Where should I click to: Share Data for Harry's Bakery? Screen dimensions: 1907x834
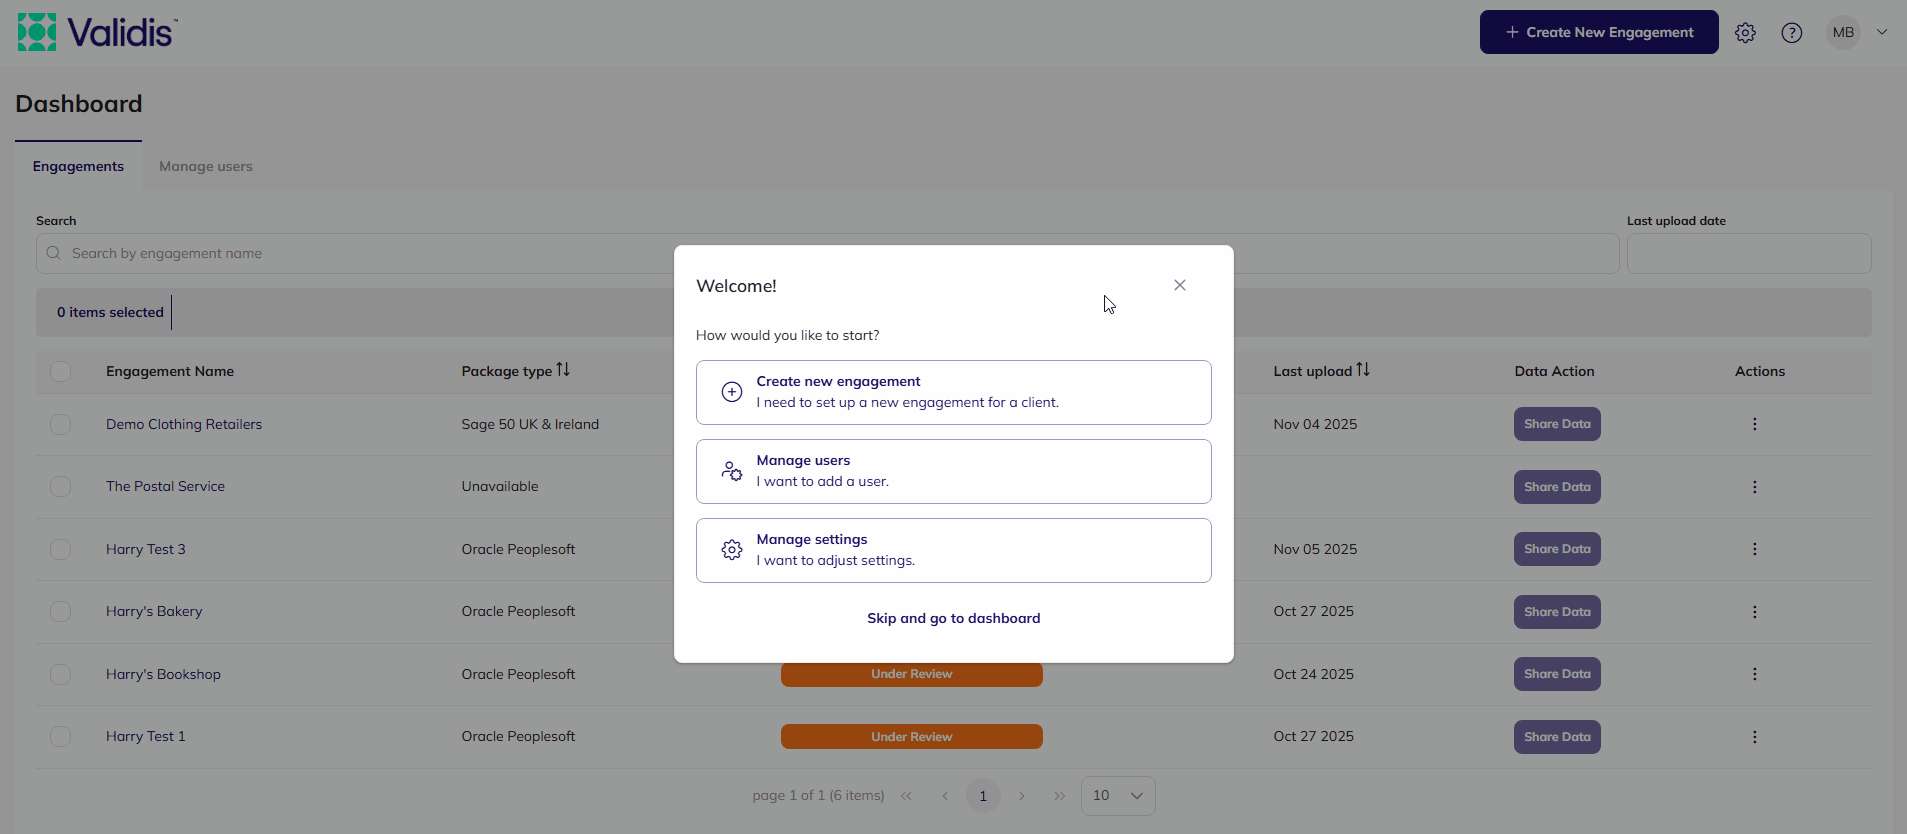[1557, 612]
